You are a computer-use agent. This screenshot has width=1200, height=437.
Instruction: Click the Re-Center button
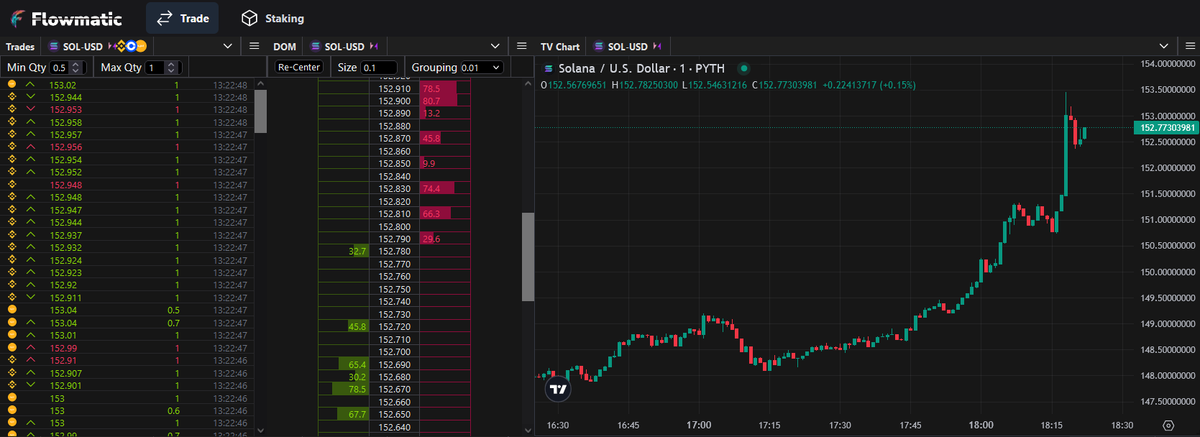[x=299, y=67]
